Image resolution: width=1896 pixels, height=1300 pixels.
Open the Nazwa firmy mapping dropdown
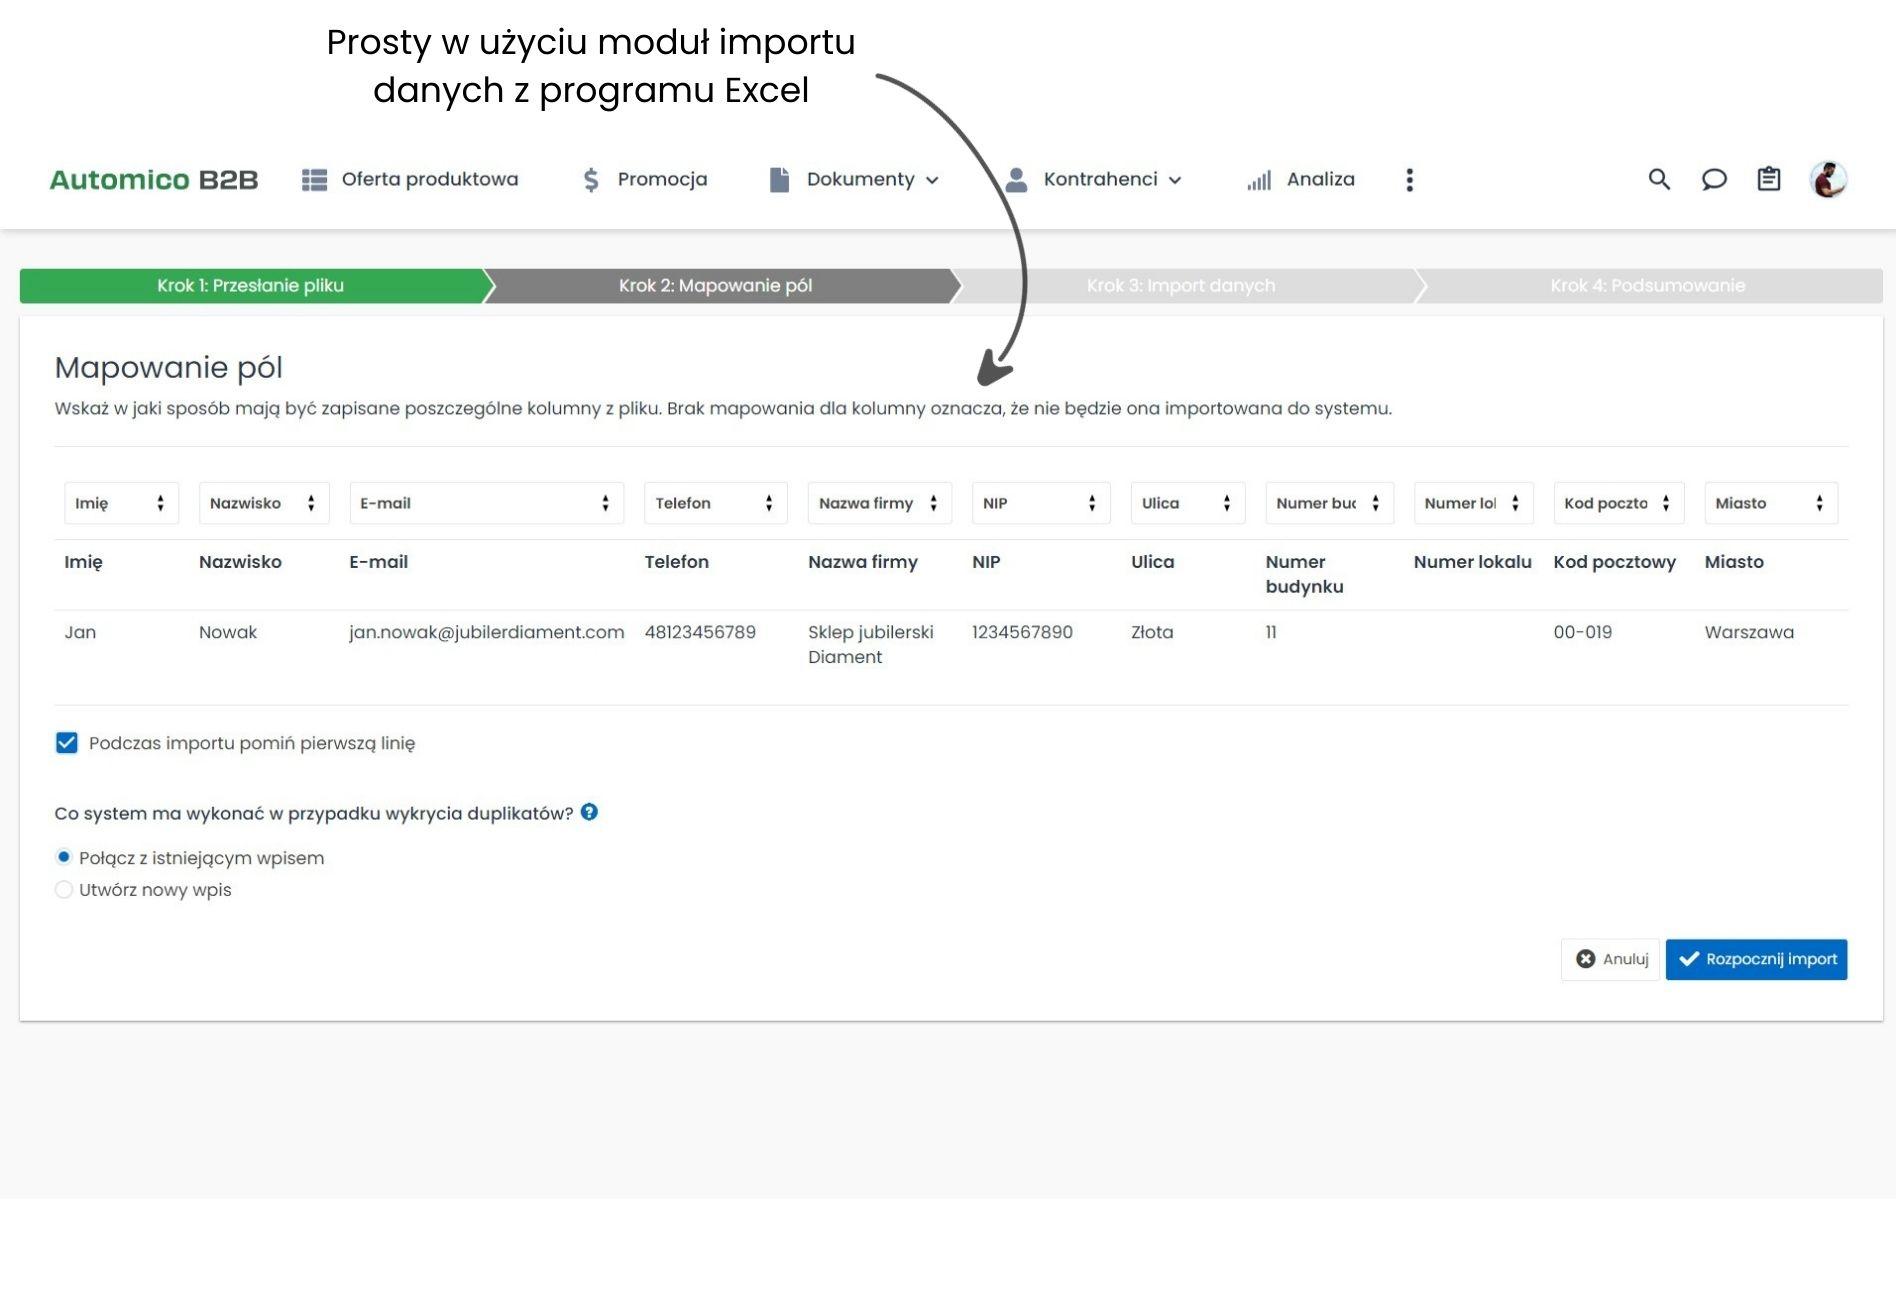point(878,503)
